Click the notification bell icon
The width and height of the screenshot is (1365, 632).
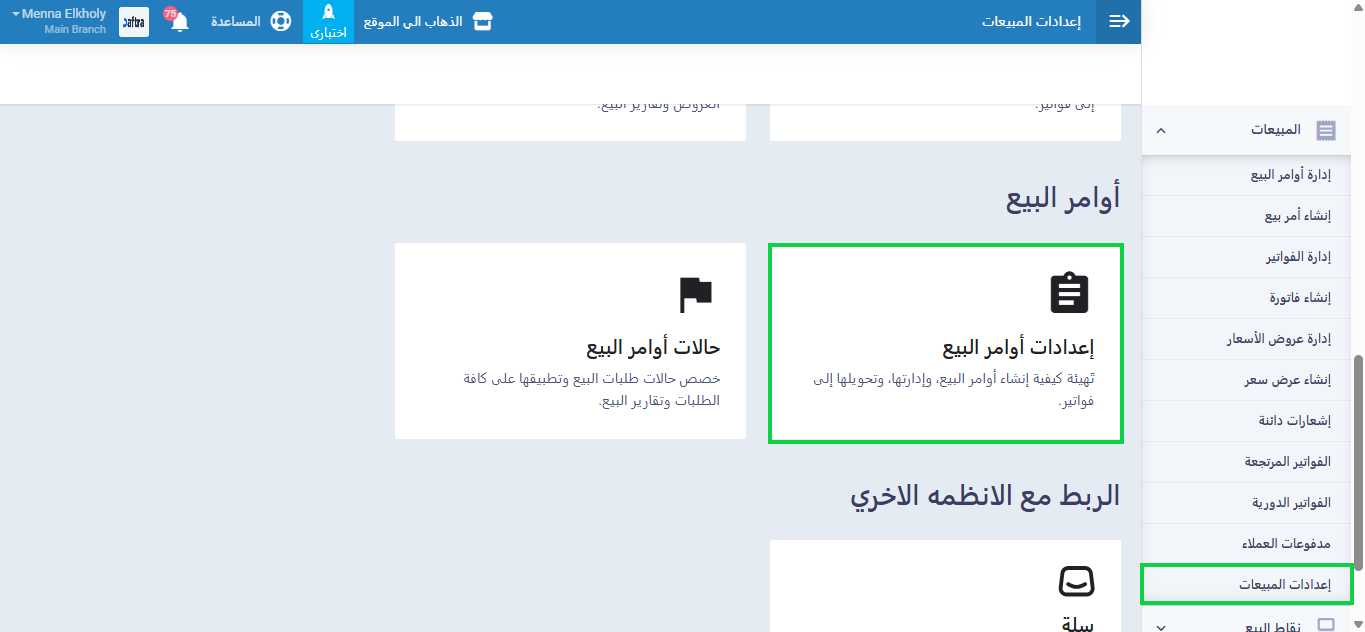pos(180,22)
